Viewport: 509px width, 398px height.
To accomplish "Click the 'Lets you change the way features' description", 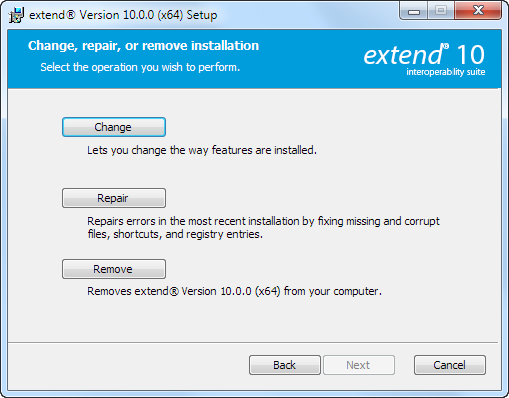I will coord(202,150).
